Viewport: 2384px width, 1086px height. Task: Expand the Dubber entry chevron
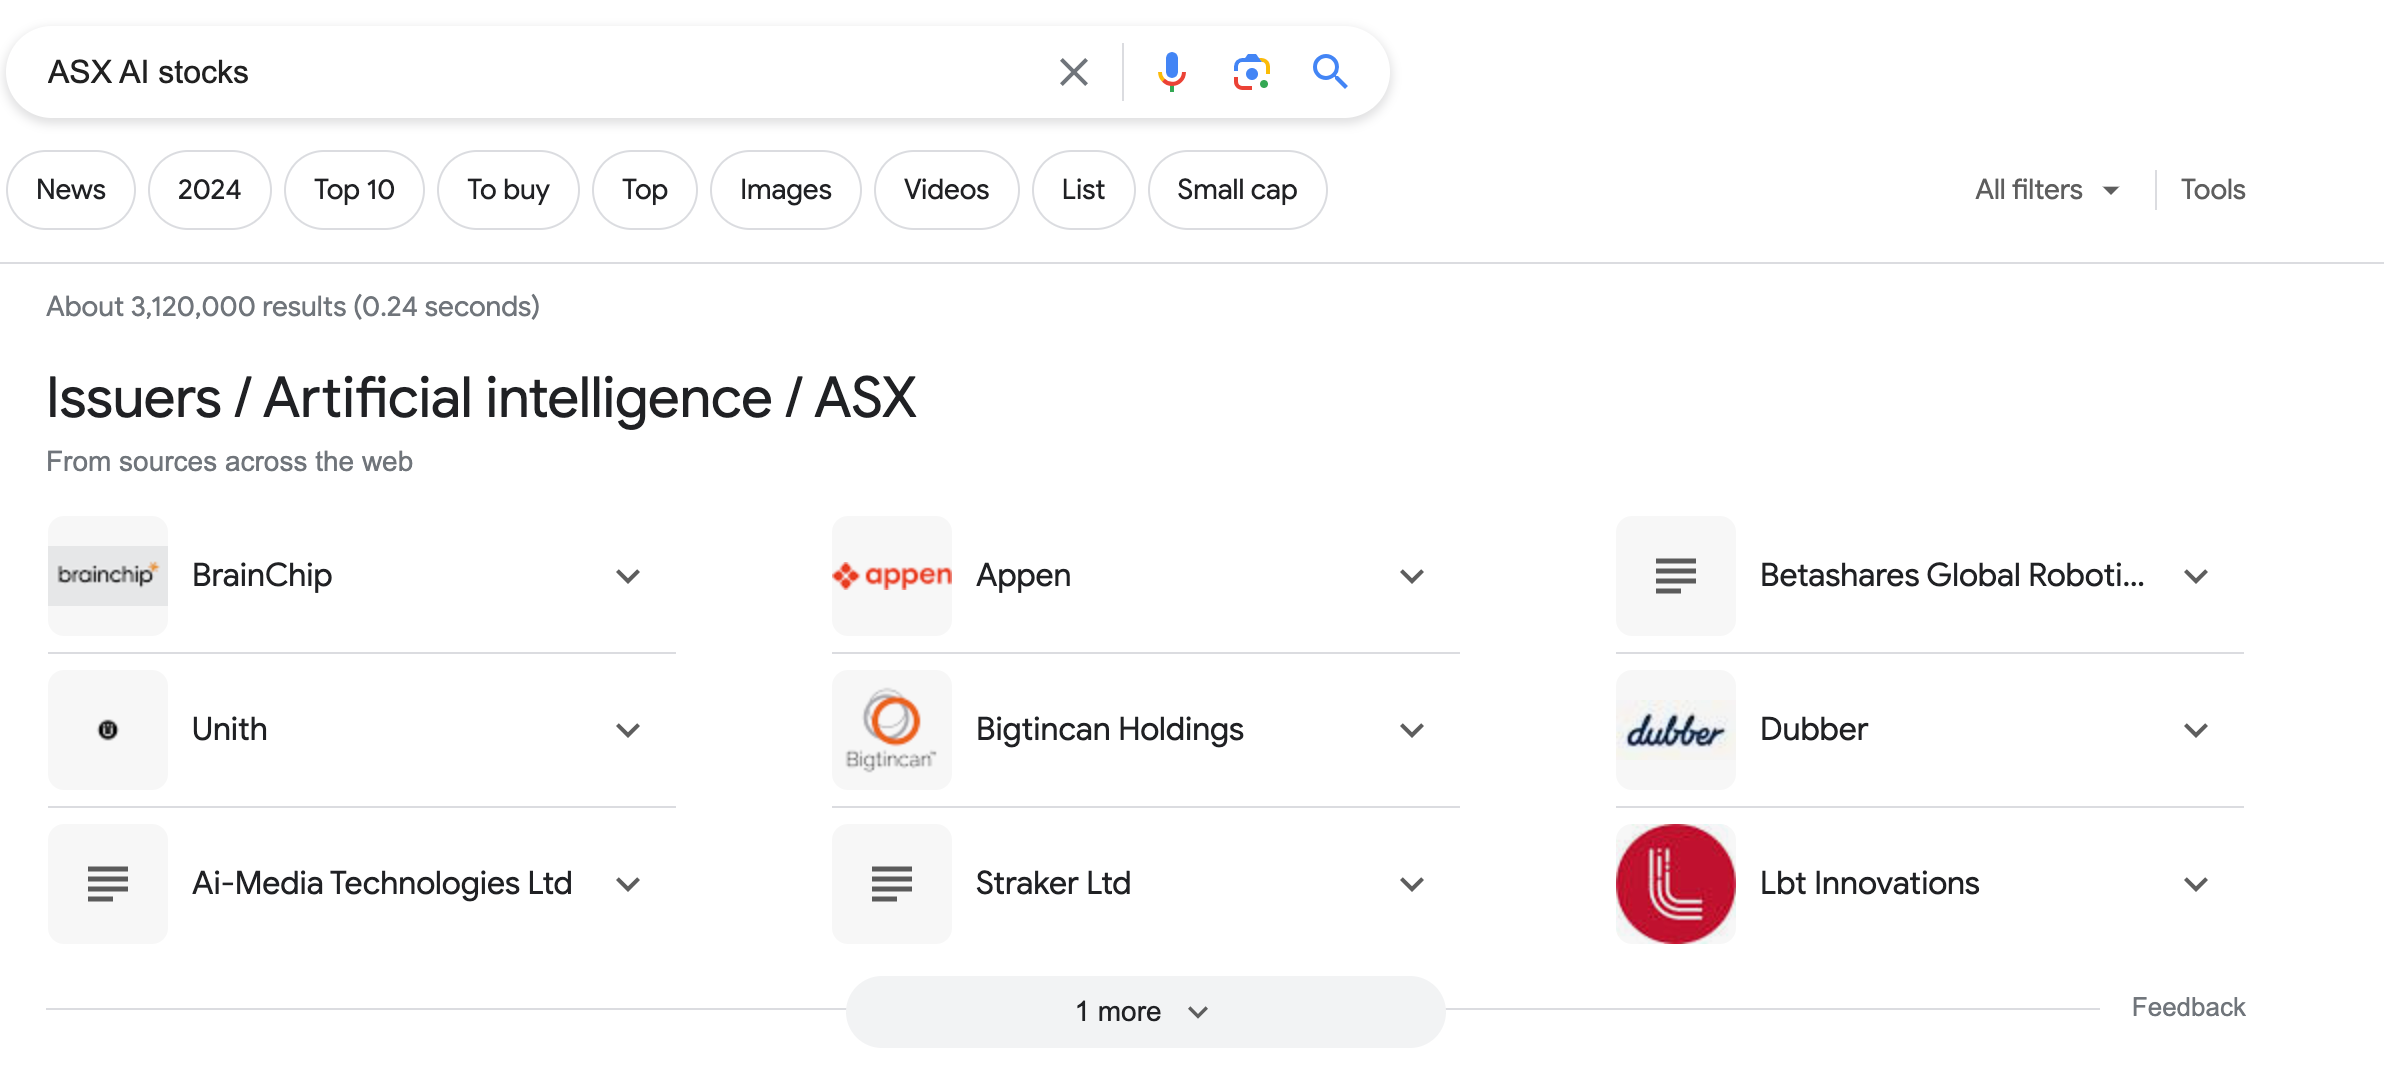[x=2196, y=730]
